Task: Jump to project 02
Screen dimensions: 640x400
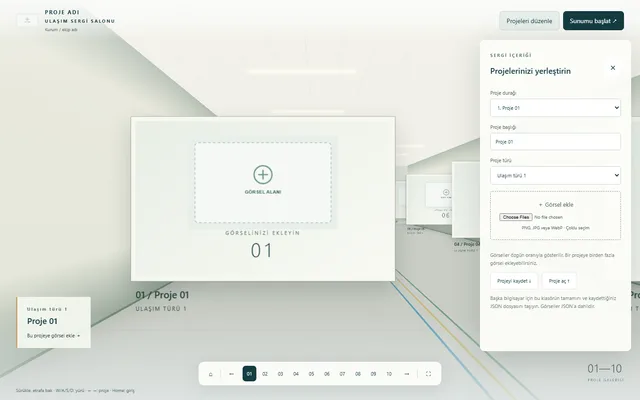Action: pos(265,374)
